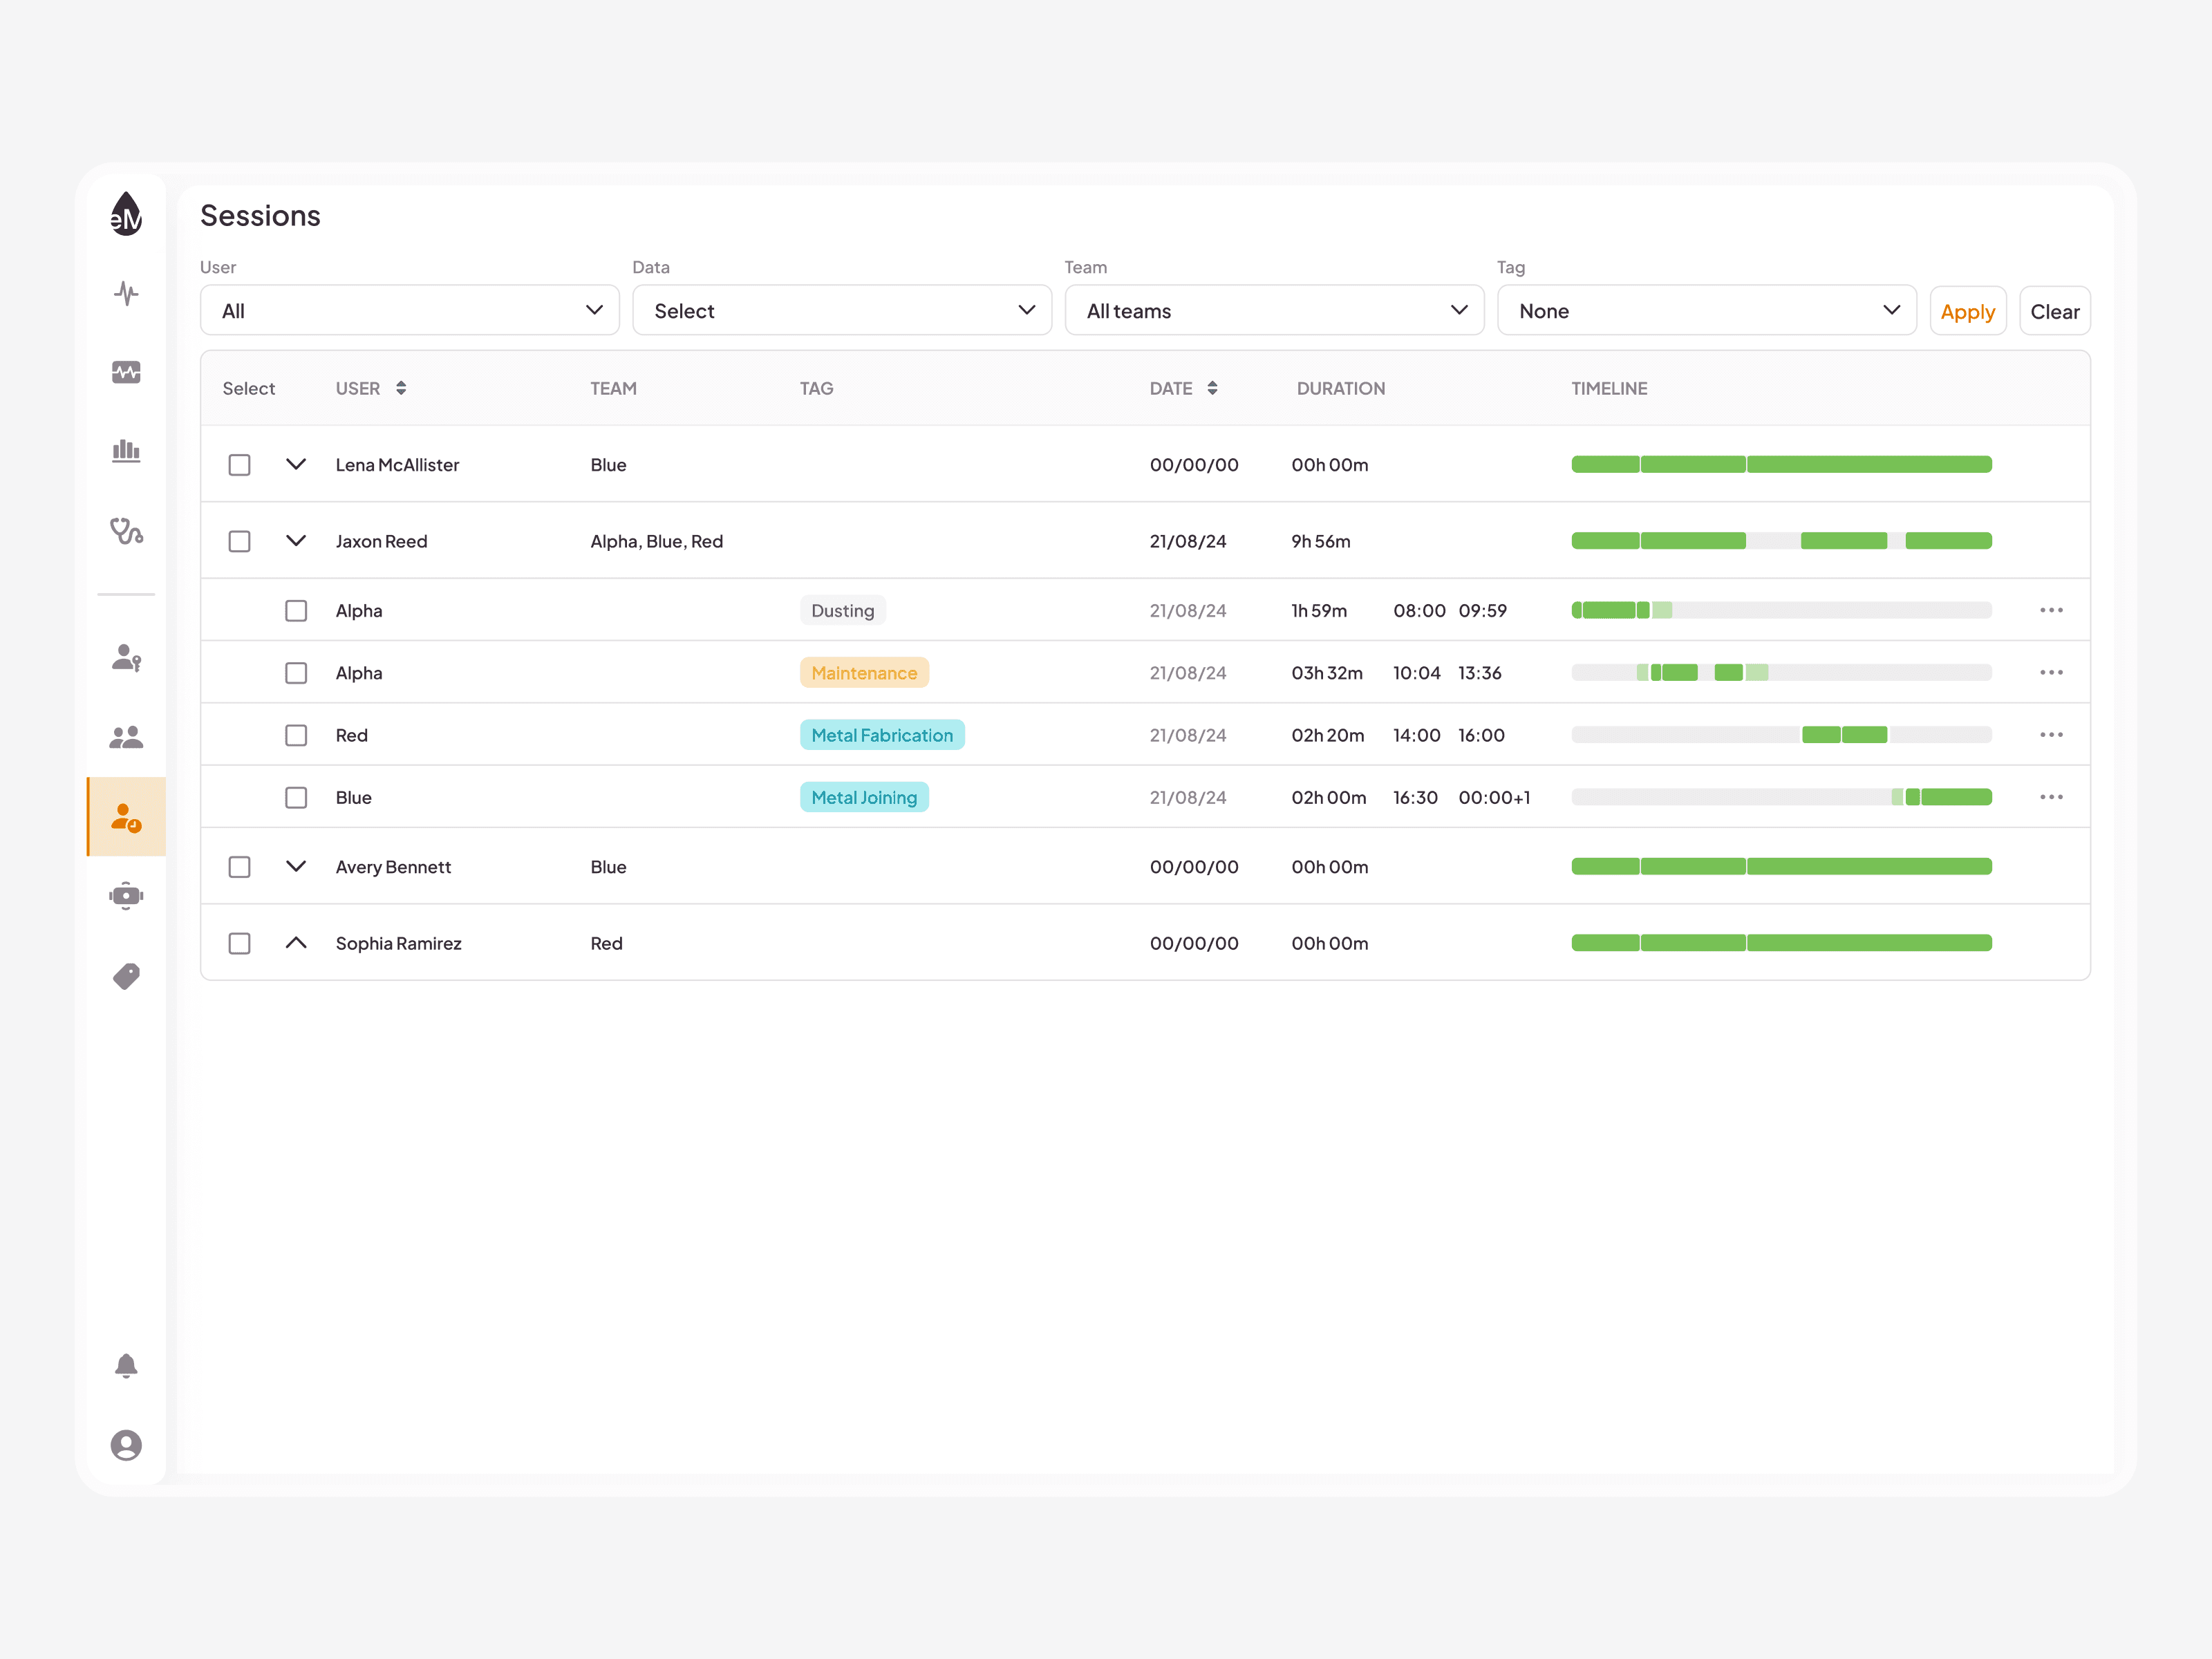
Task: Click Avery Bennett's timeline bar
Action: coord(1782,866)
